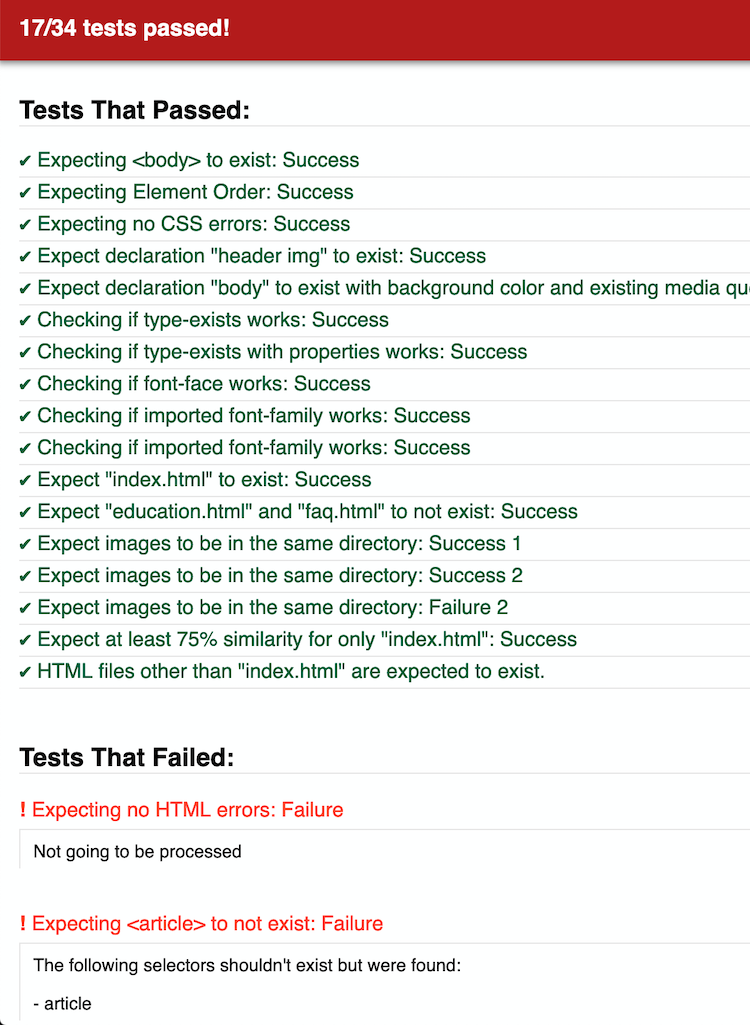Click the "same directory: Success 1" test row
Screen dimensions: 750x1025
click(280, 544)
